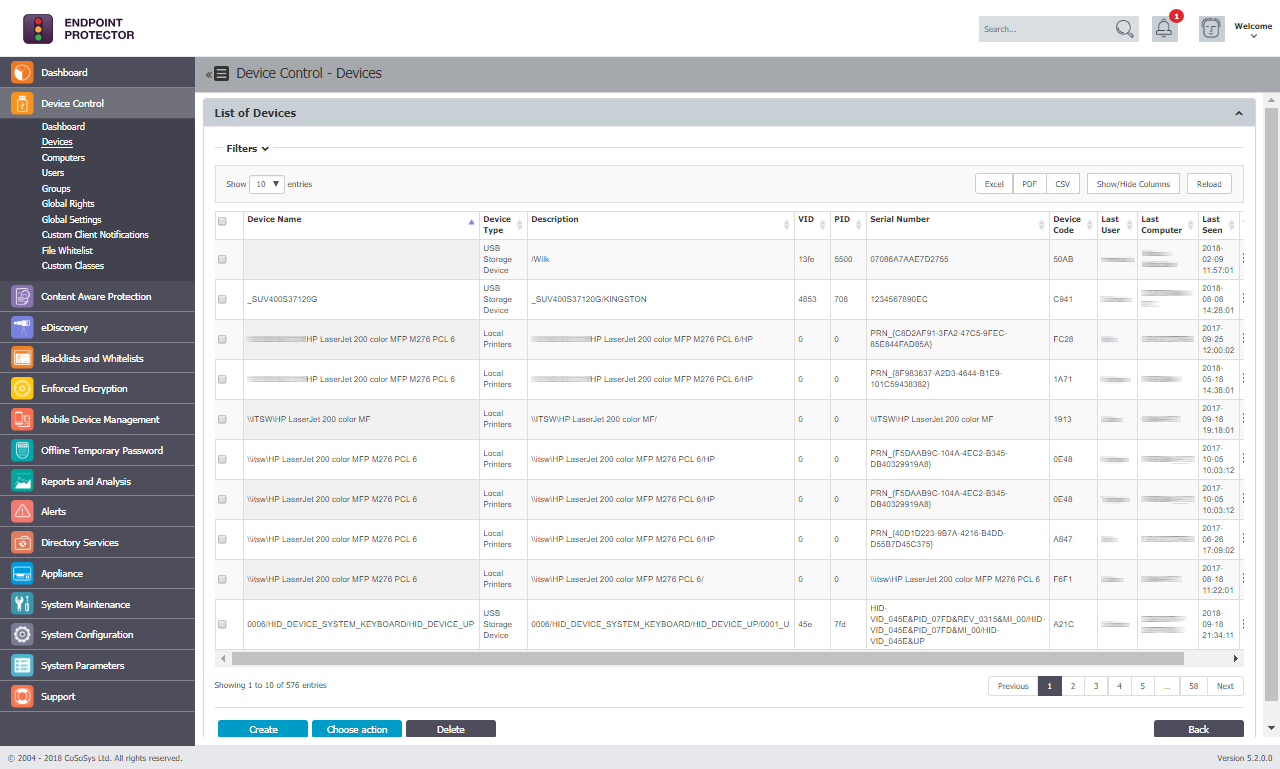Select the checkbox for _SUV400S37120G device
The height and width of the screenshot is (769, 1280).
(222, 299)
